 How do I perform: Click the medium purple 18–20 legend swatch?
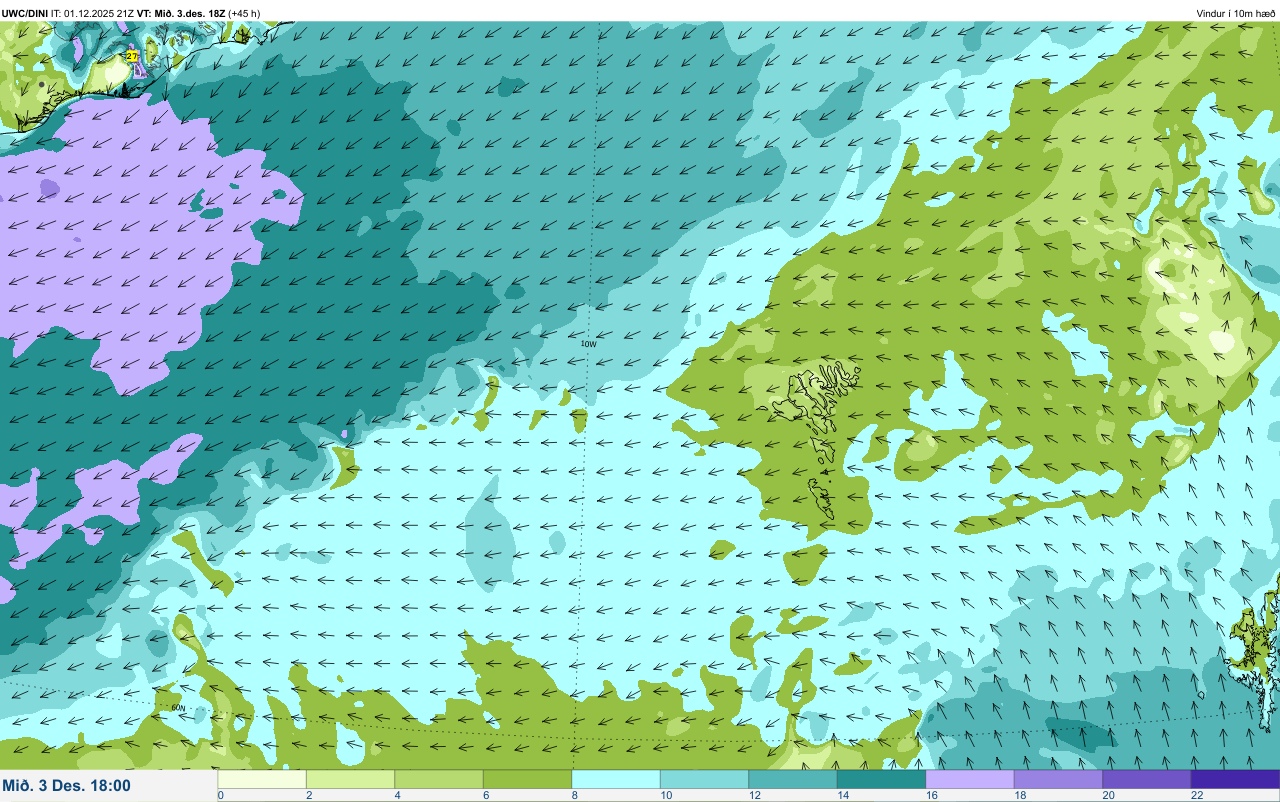pos(1058,779)
